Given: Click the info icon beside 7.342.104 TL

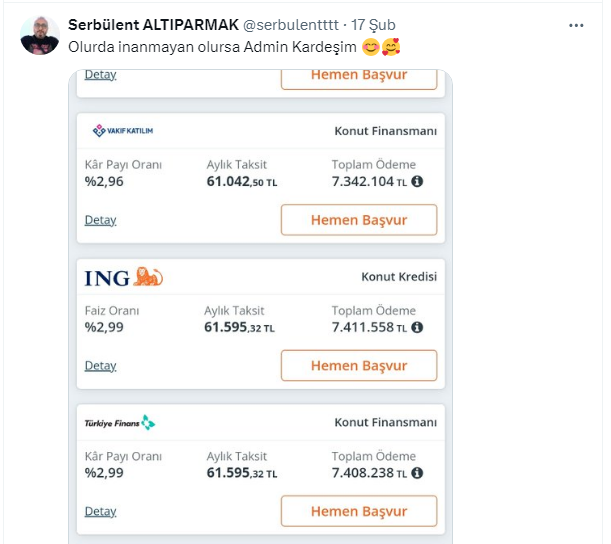Looking at the screenshot, I should [417, 182].
